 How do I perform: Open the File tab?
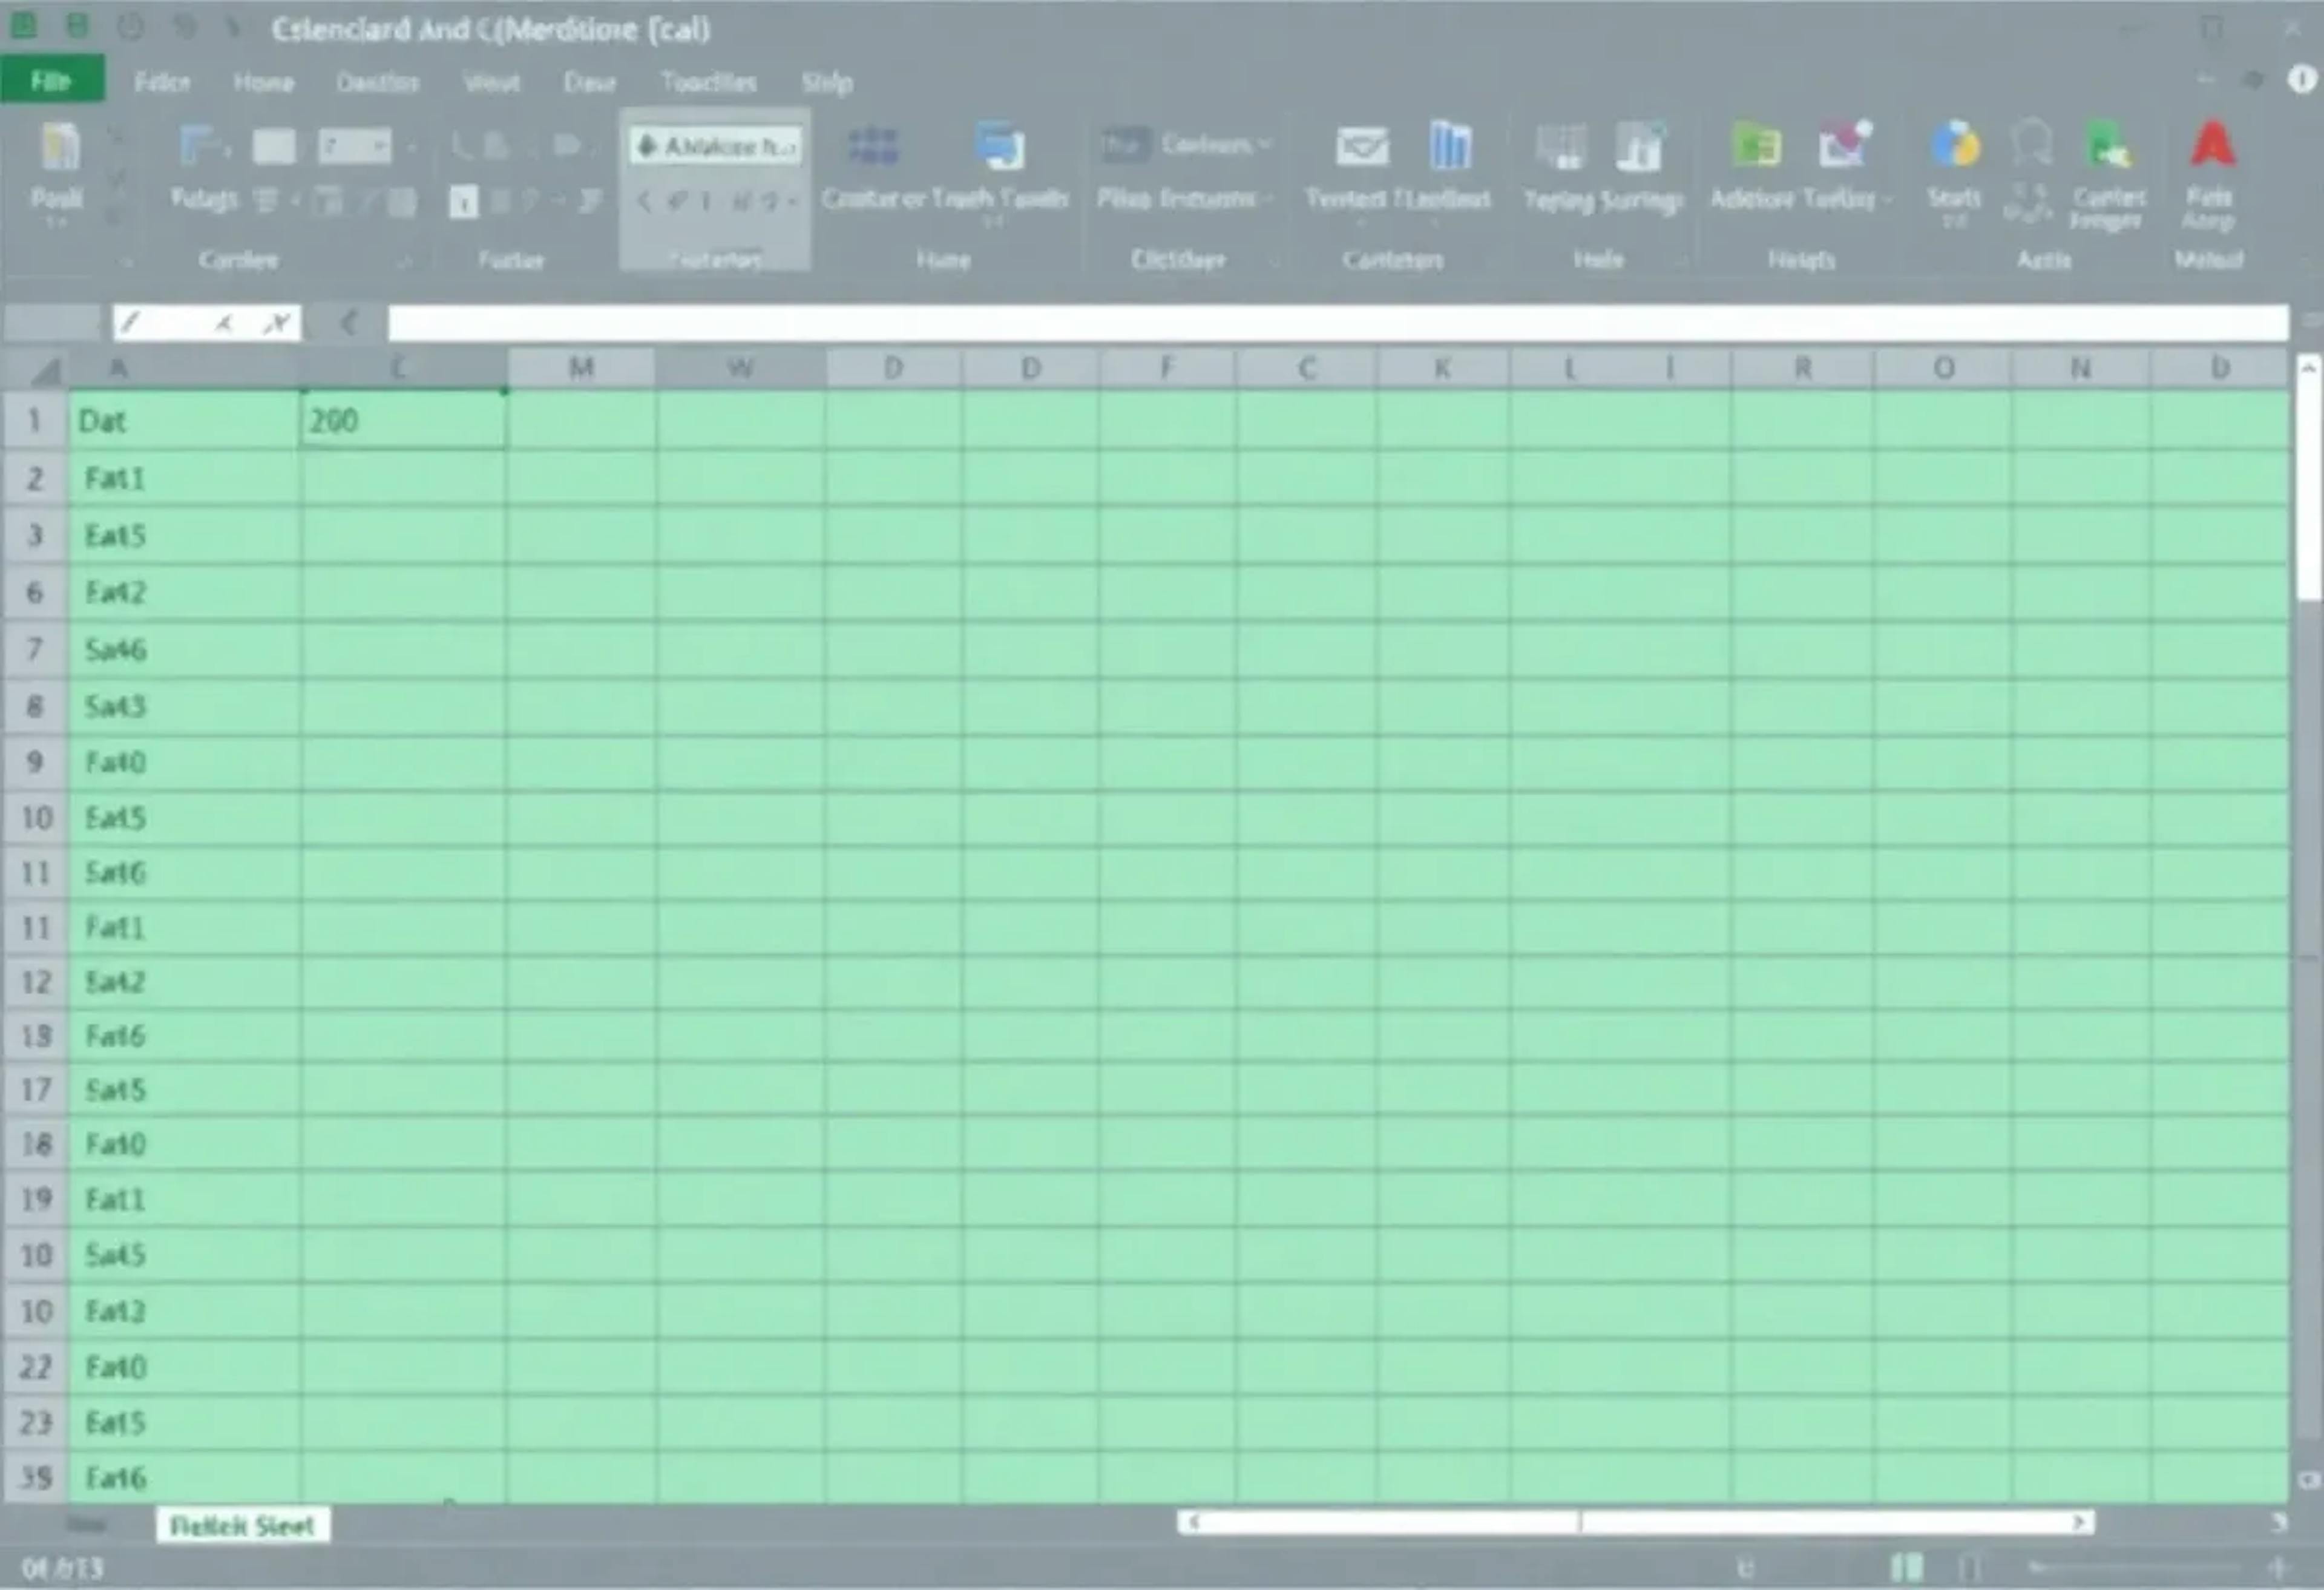51,80
